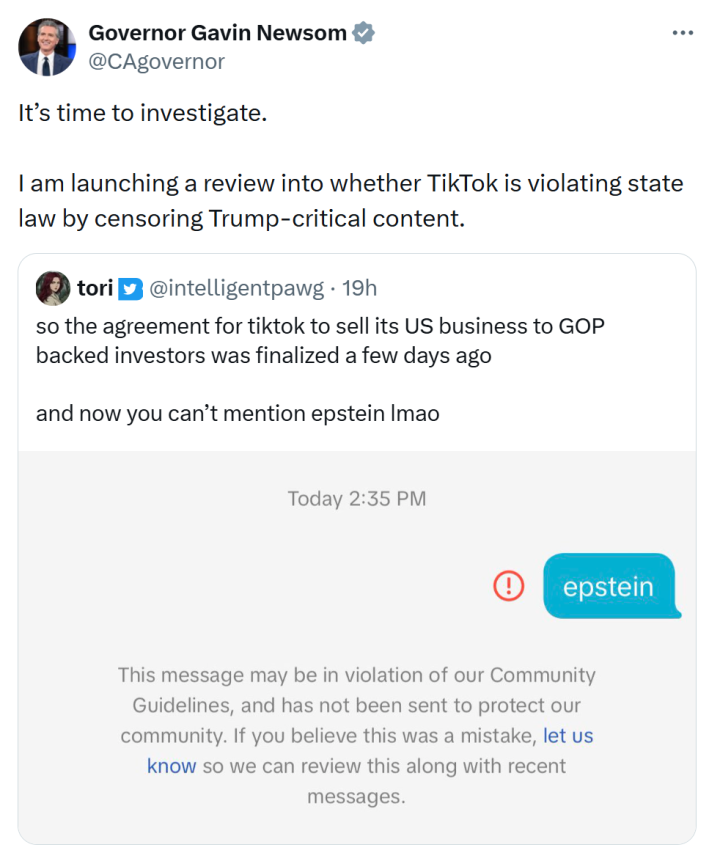The width and height of the screenshot is (709, 861).
Task: Click the red exclamation warning icon
Action: click(508, 587)
